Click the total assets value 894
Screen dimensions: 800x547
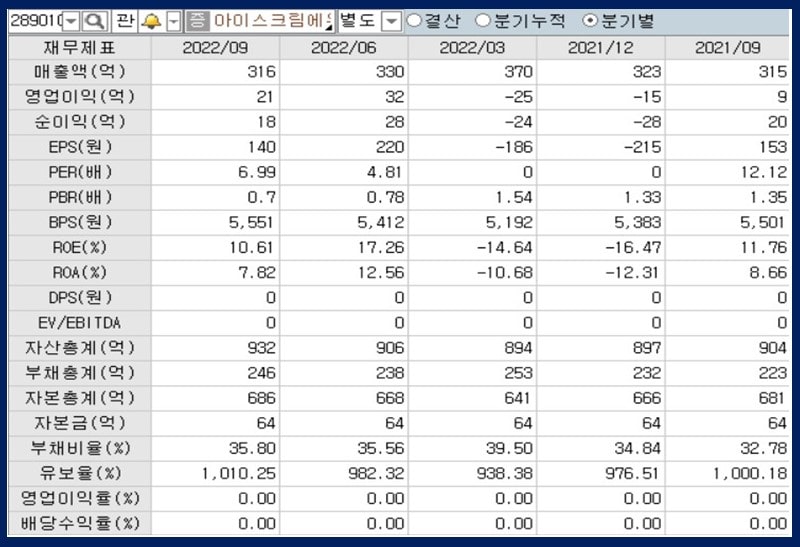519,348
